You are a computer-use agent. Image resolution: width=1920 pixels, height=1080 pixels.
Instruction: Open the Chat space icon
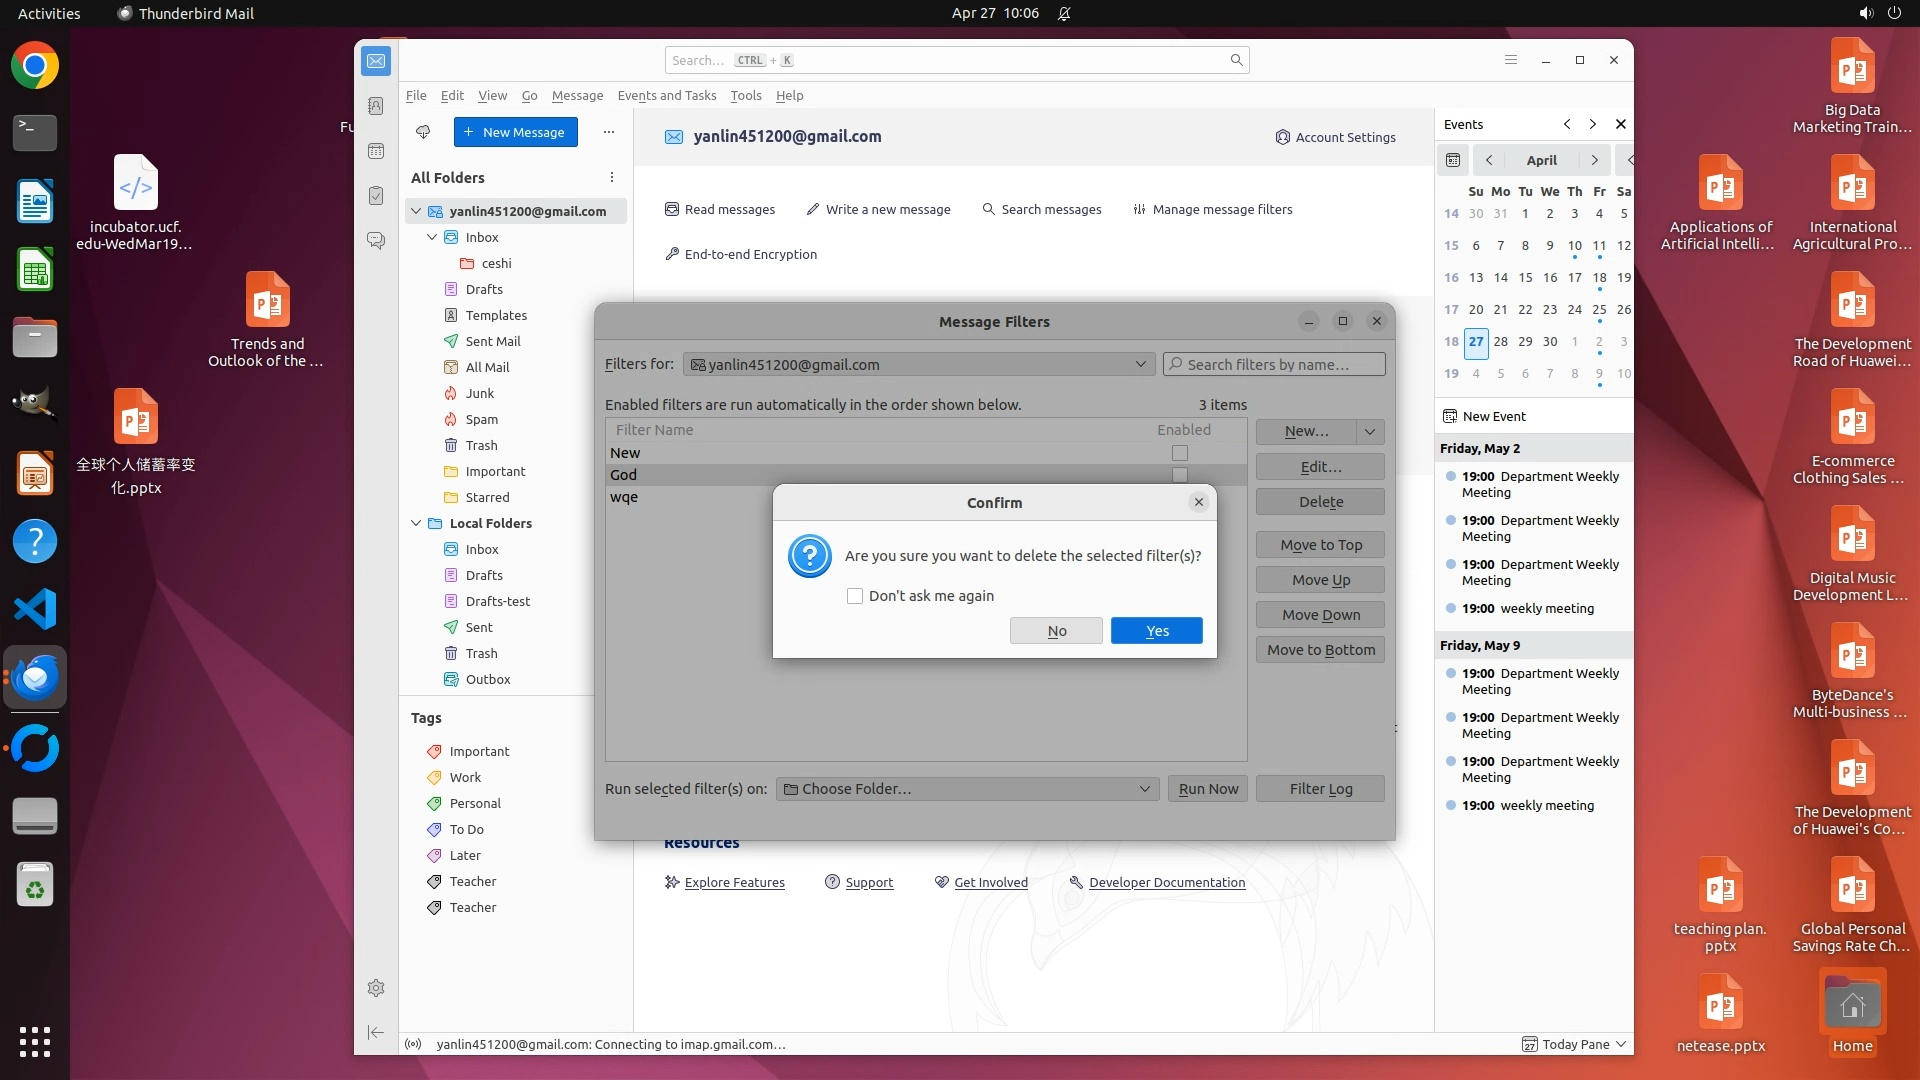376,241
